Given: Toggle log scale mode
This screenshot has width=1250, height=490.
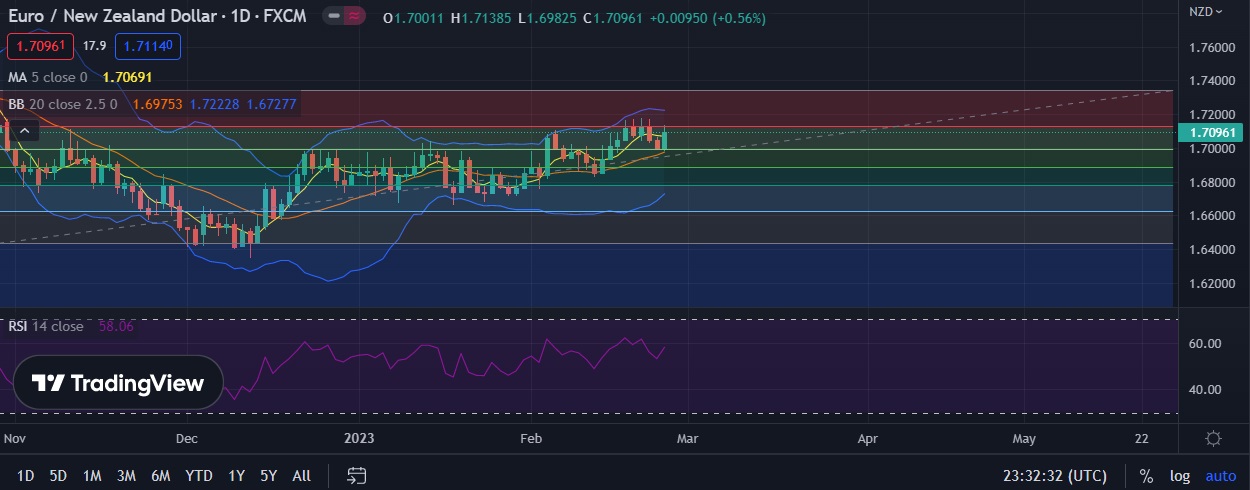Looking at the screenshot, I should coord(1180,476).
